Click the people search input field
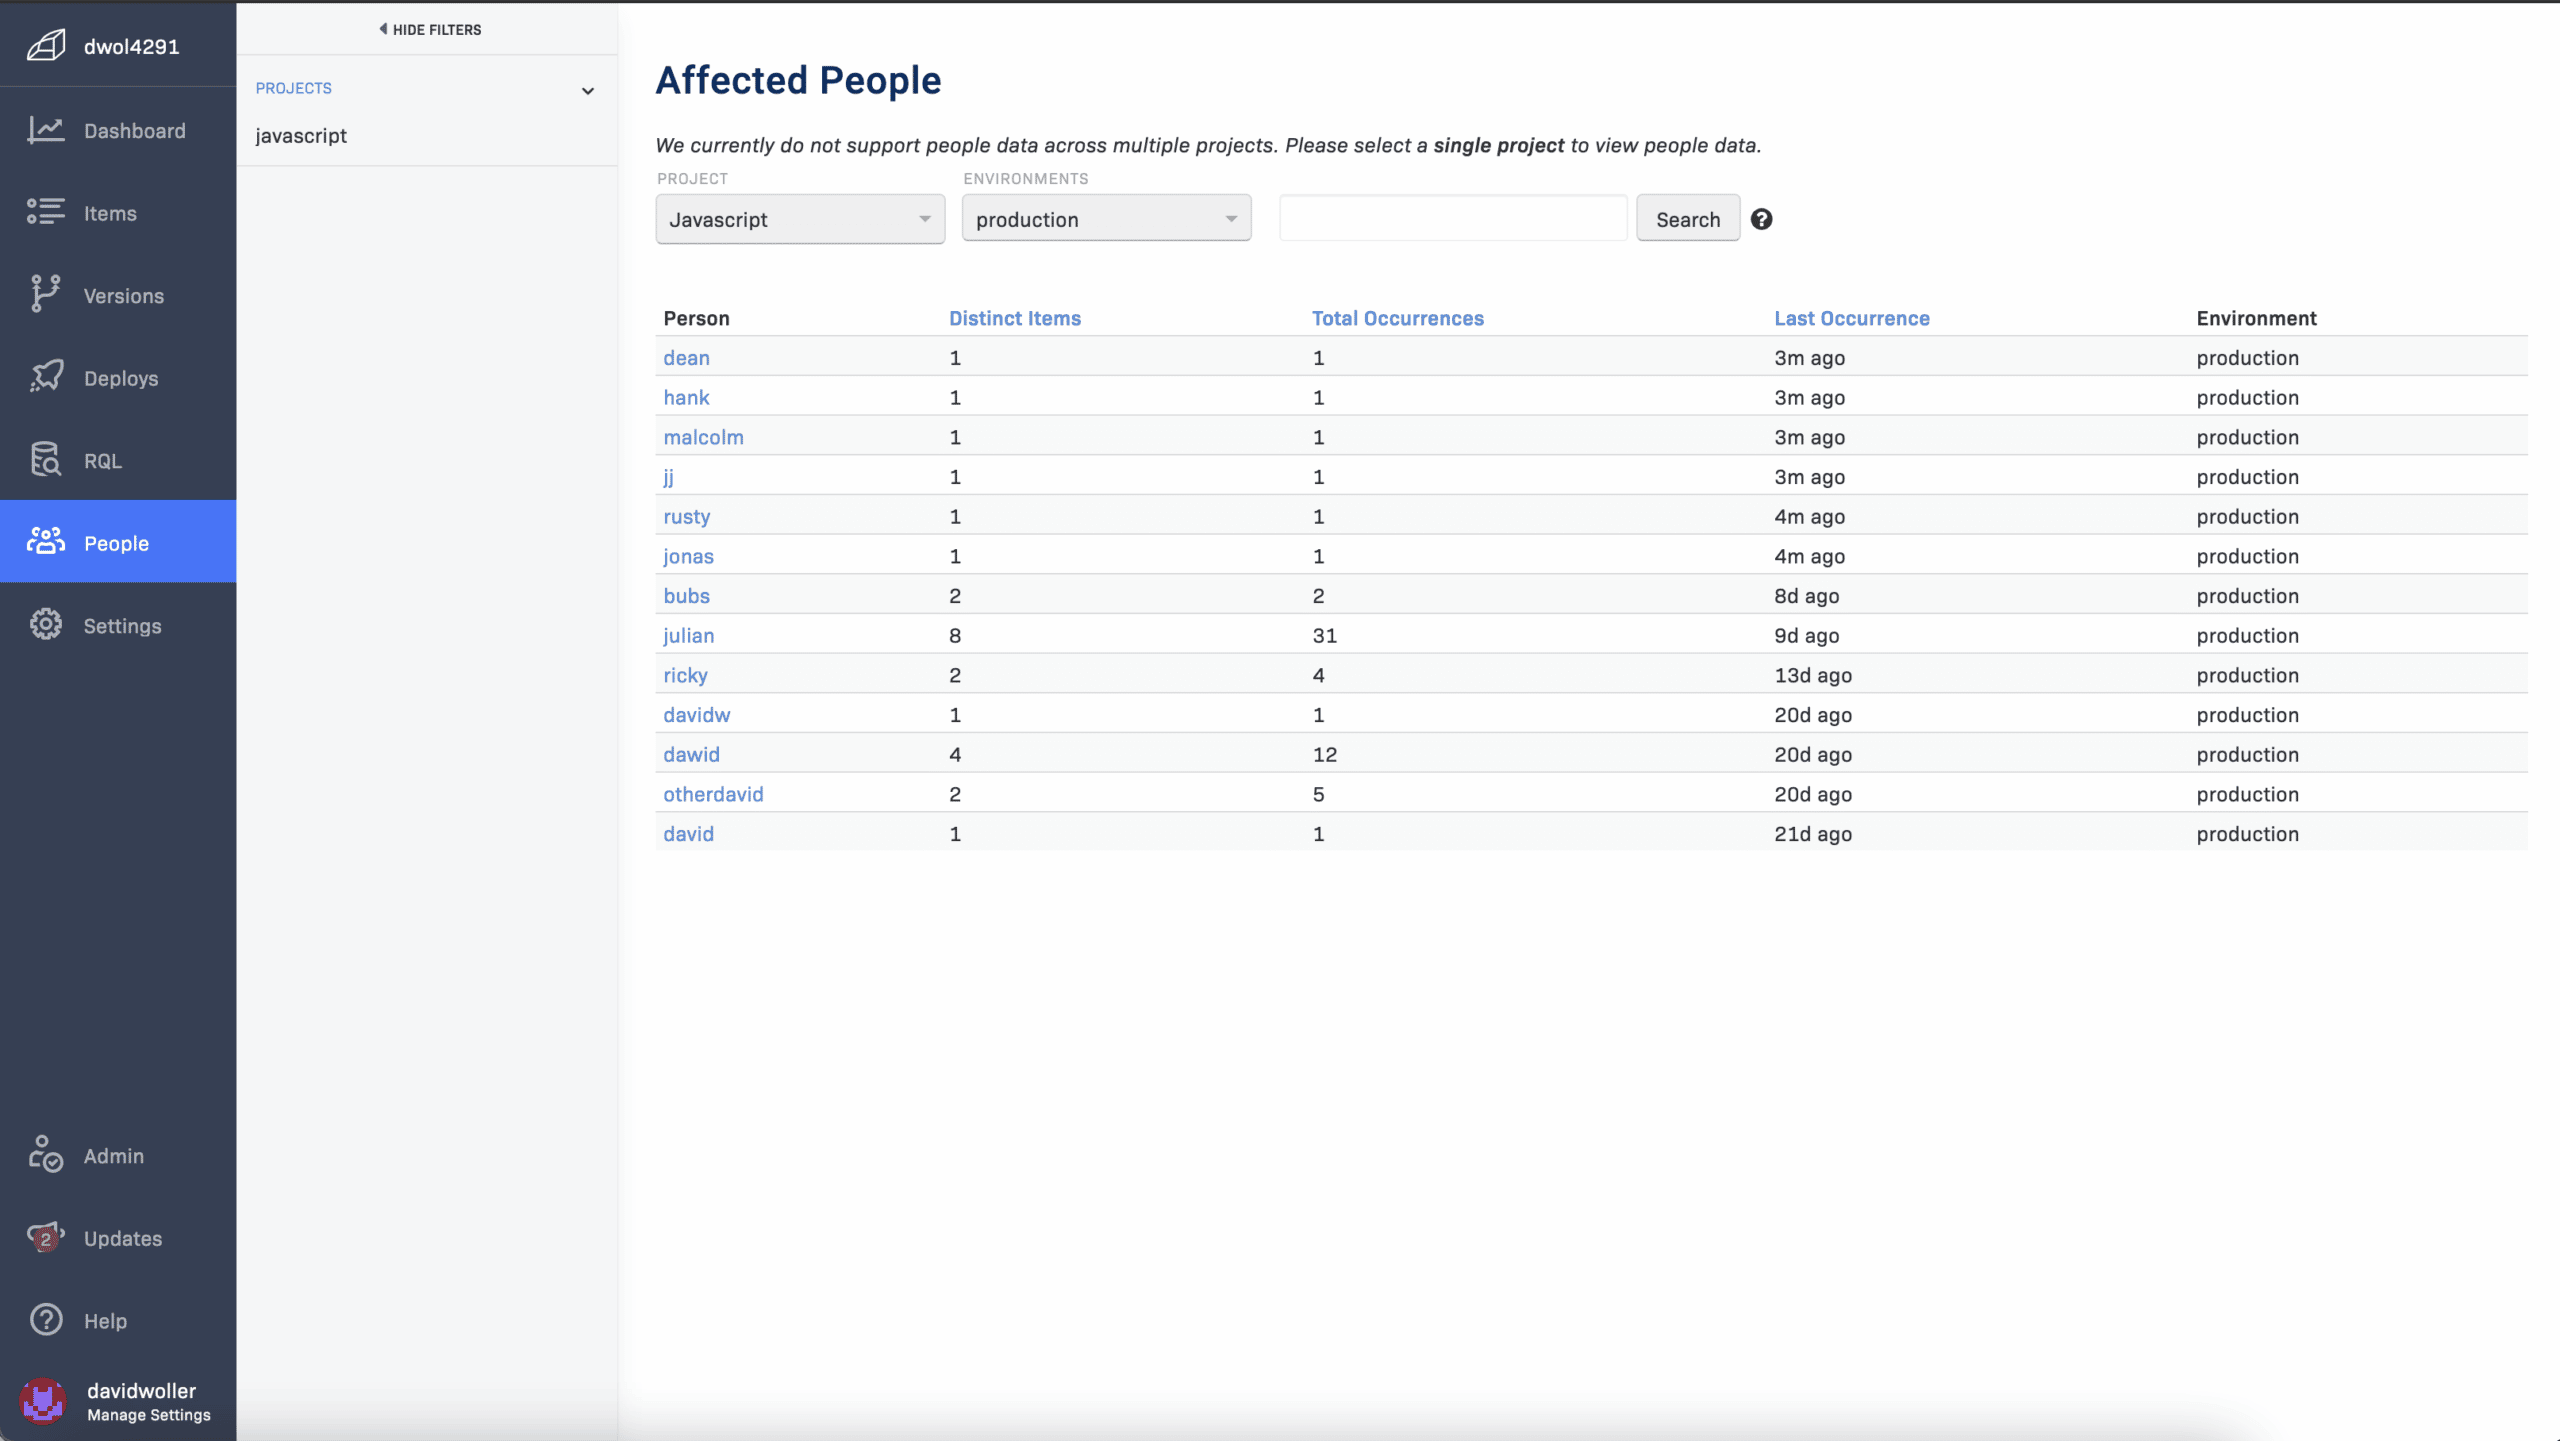 tap(1453, 219)
